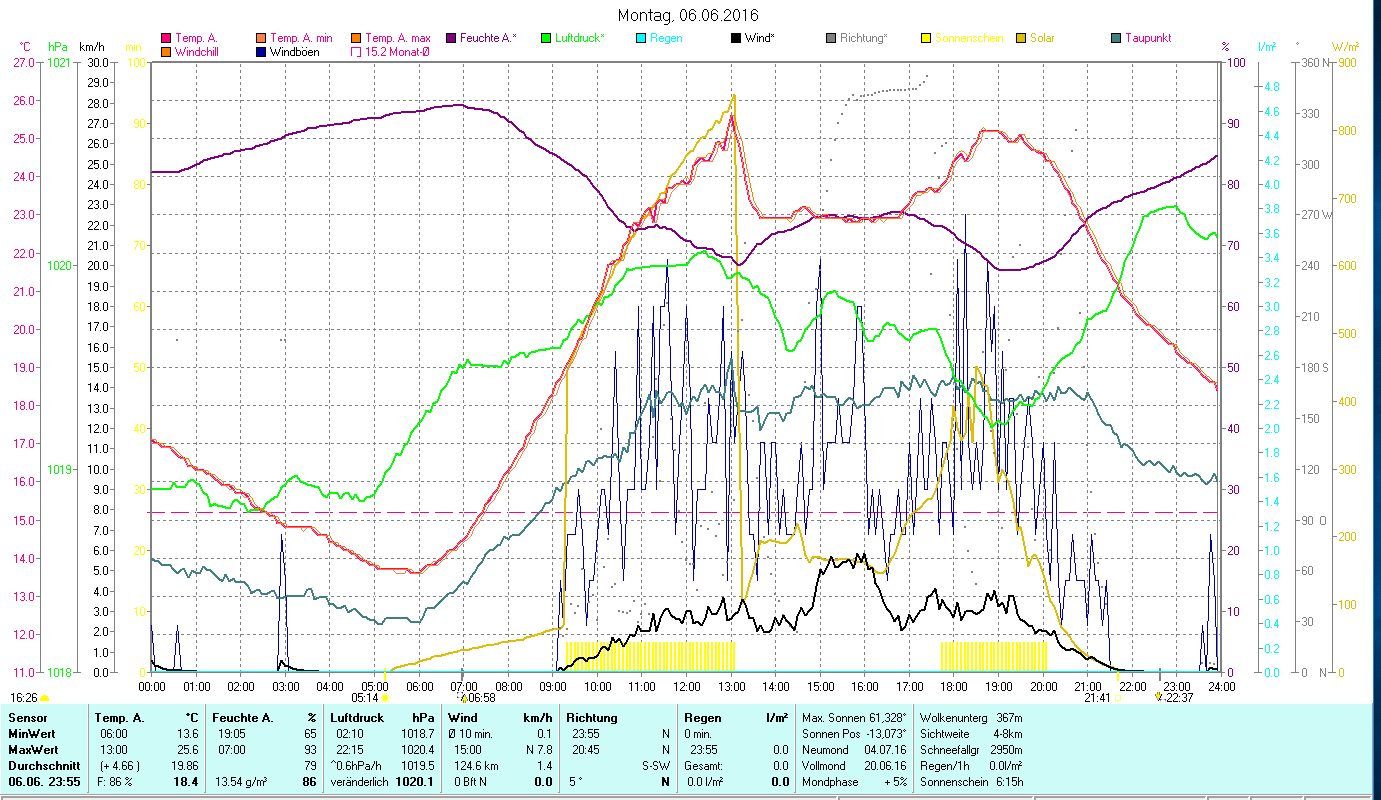Click the Temp. A. max legend swatch
1381x800 pixels.
(x=356, y=39)
